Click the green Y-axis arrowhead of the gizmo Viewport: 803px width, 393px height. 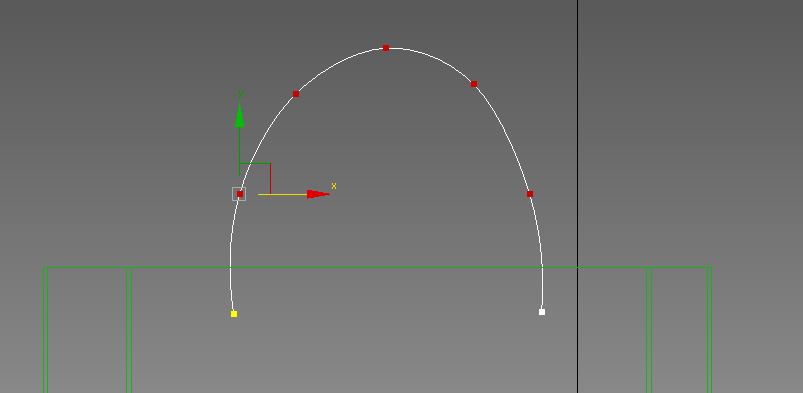tap(239, 115)
